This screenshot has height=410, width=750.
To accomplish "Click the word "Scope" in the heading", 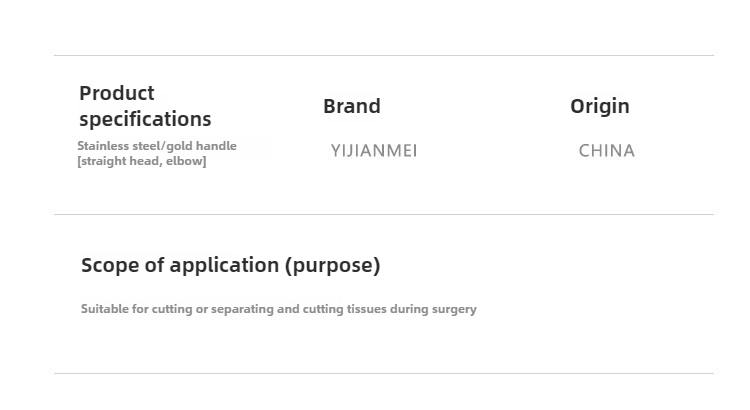I will (x=111, y=265).
